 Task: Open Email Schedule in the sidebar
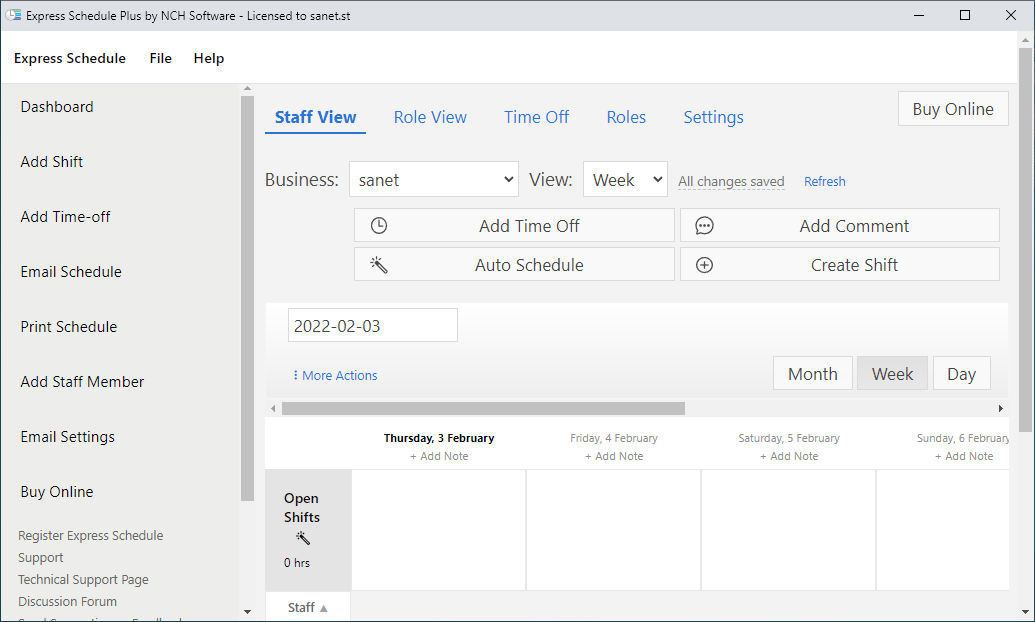pyautogui.click(x=71, y=272)
